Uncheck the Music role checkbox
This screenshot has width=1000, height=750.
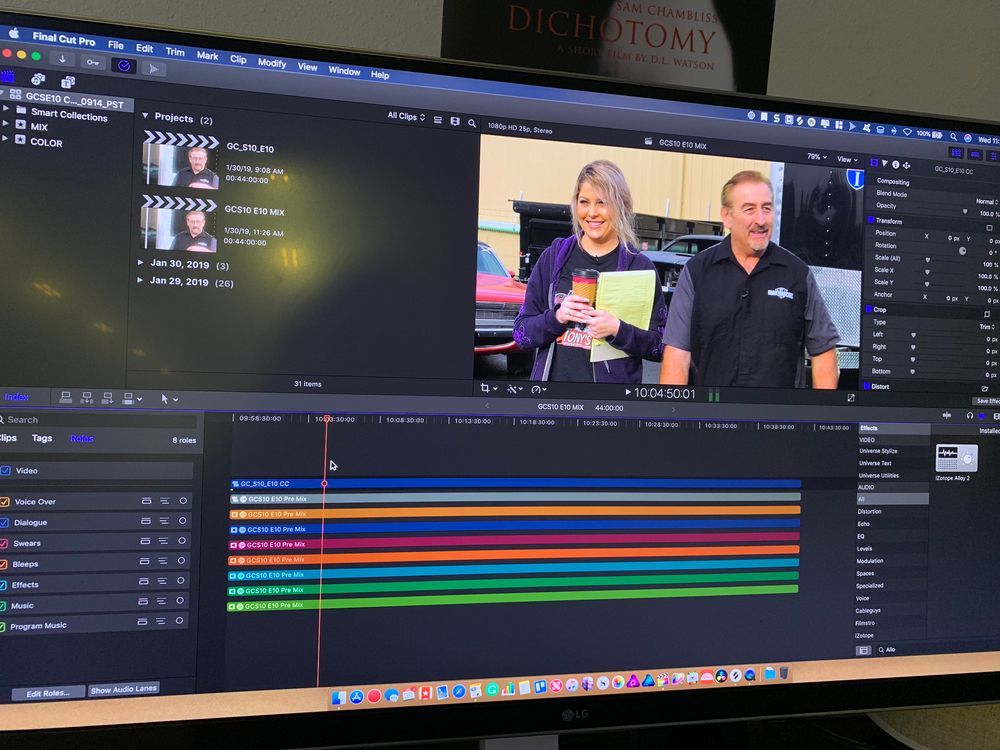coord(3,606)
